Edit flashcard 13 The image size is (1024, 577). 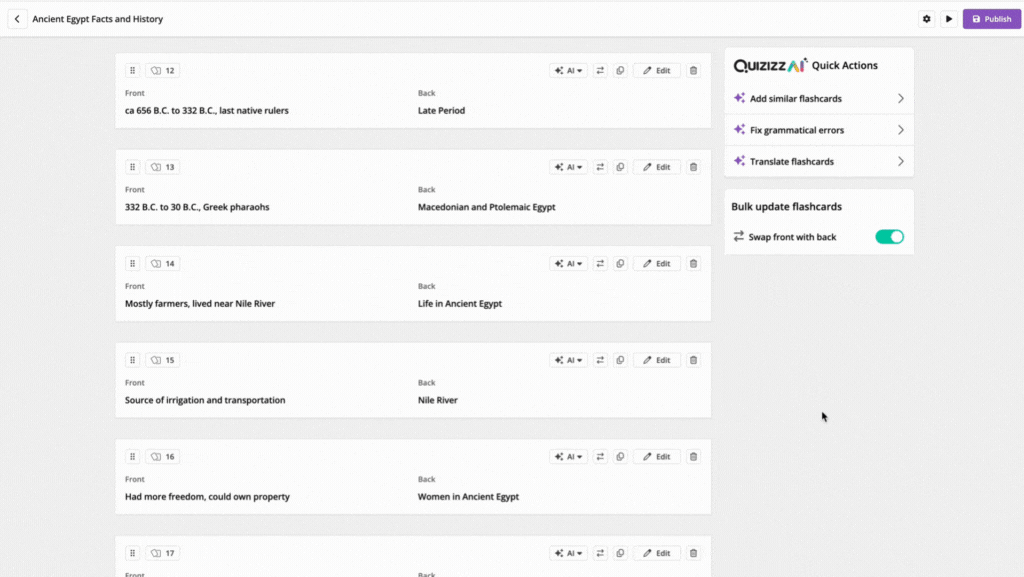656,167
